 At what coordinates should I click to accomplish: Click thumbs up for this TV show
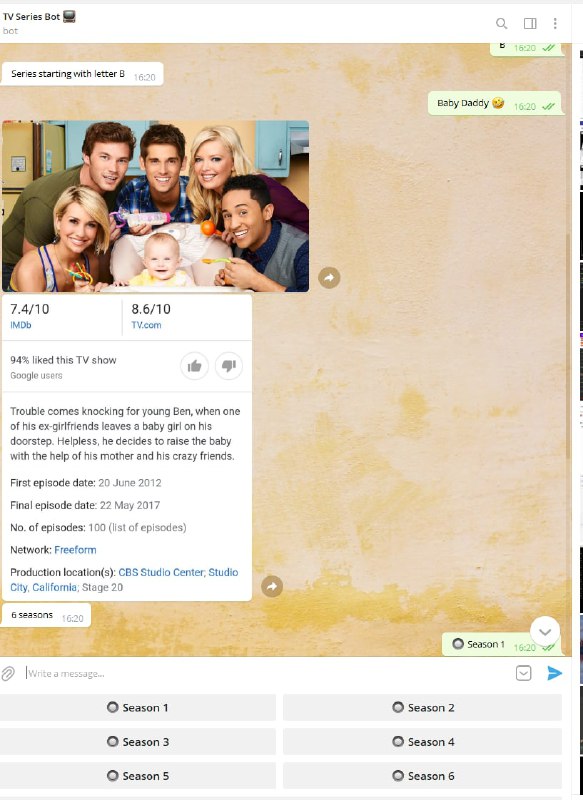tap(194, 366)
